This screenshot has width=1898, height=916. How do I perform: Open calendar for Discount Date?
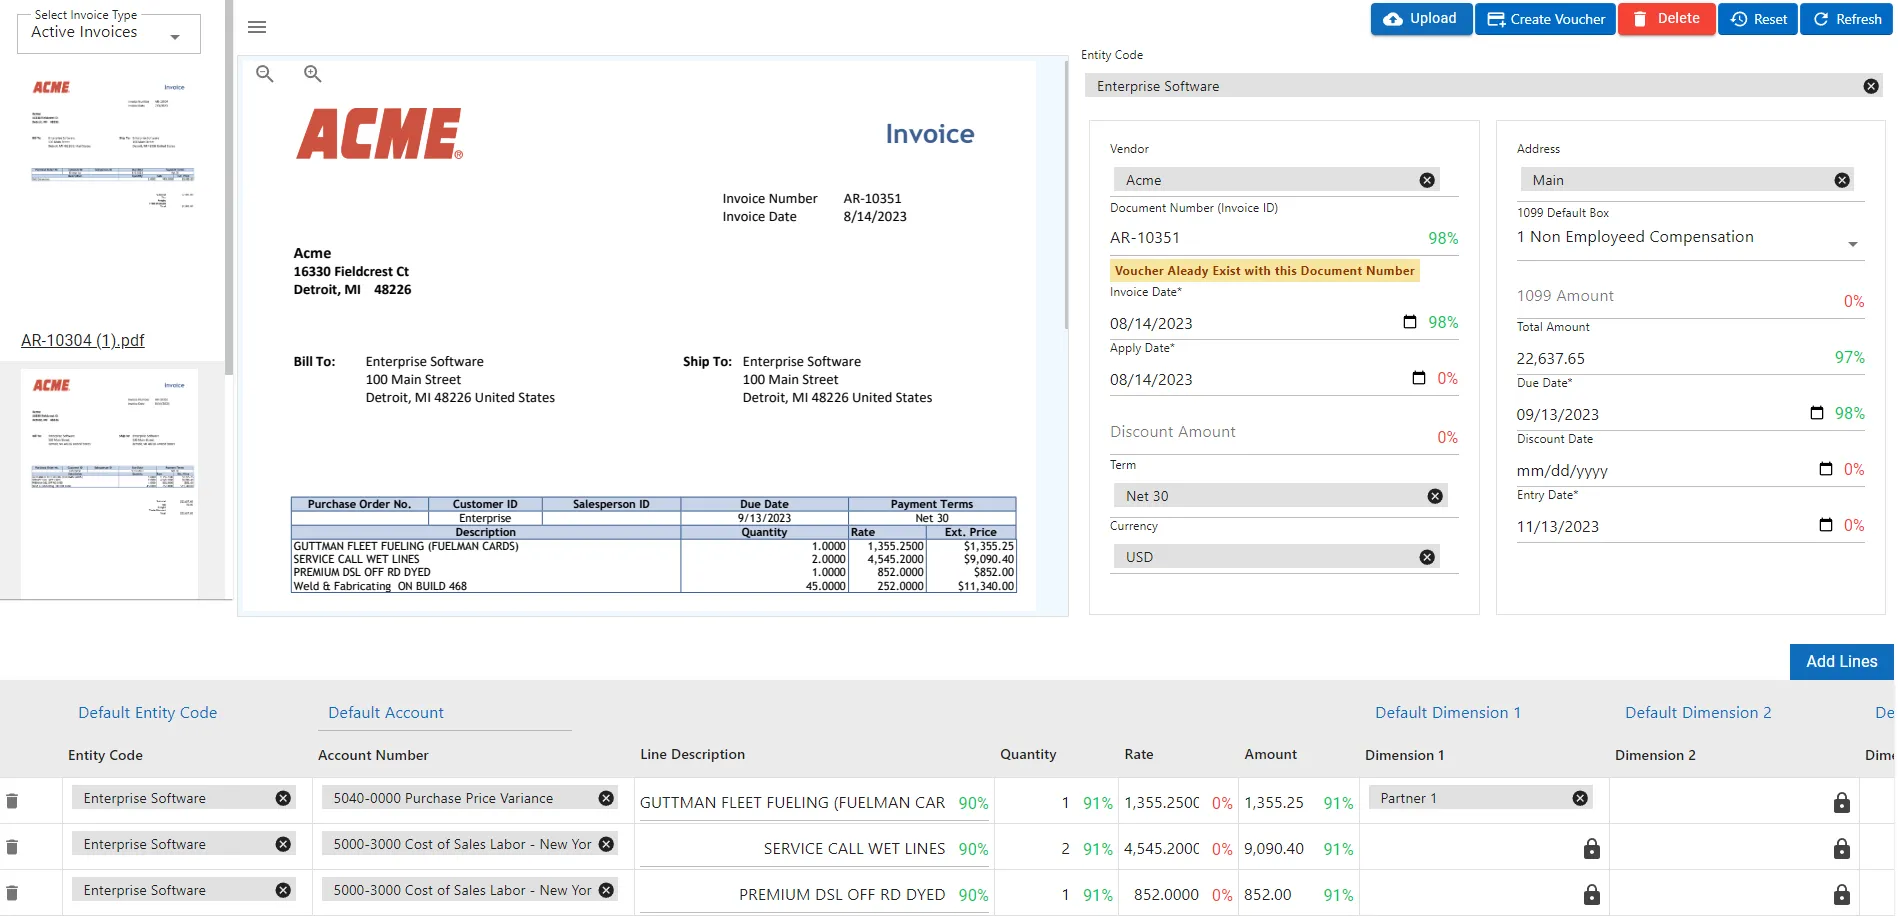pos(1826,469)
